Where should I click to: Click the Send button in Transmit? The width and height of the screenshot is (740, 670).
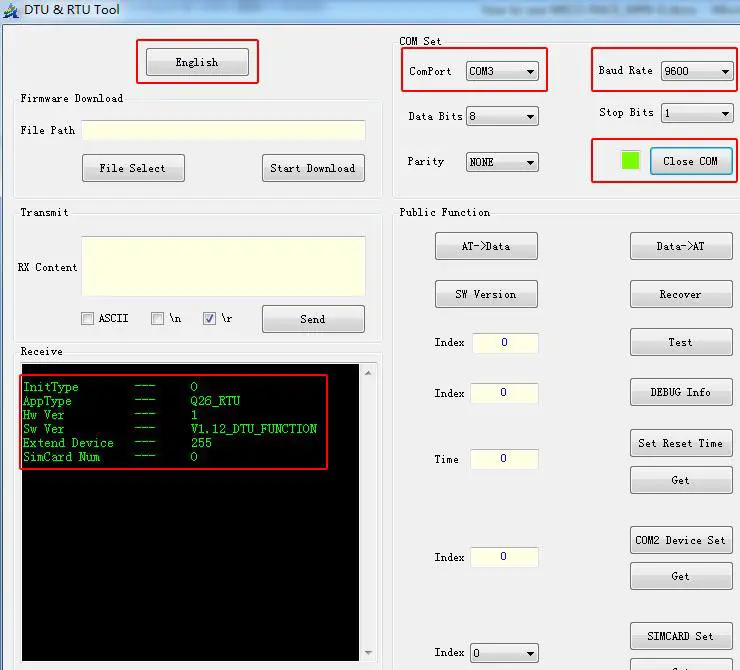point(313,319)
